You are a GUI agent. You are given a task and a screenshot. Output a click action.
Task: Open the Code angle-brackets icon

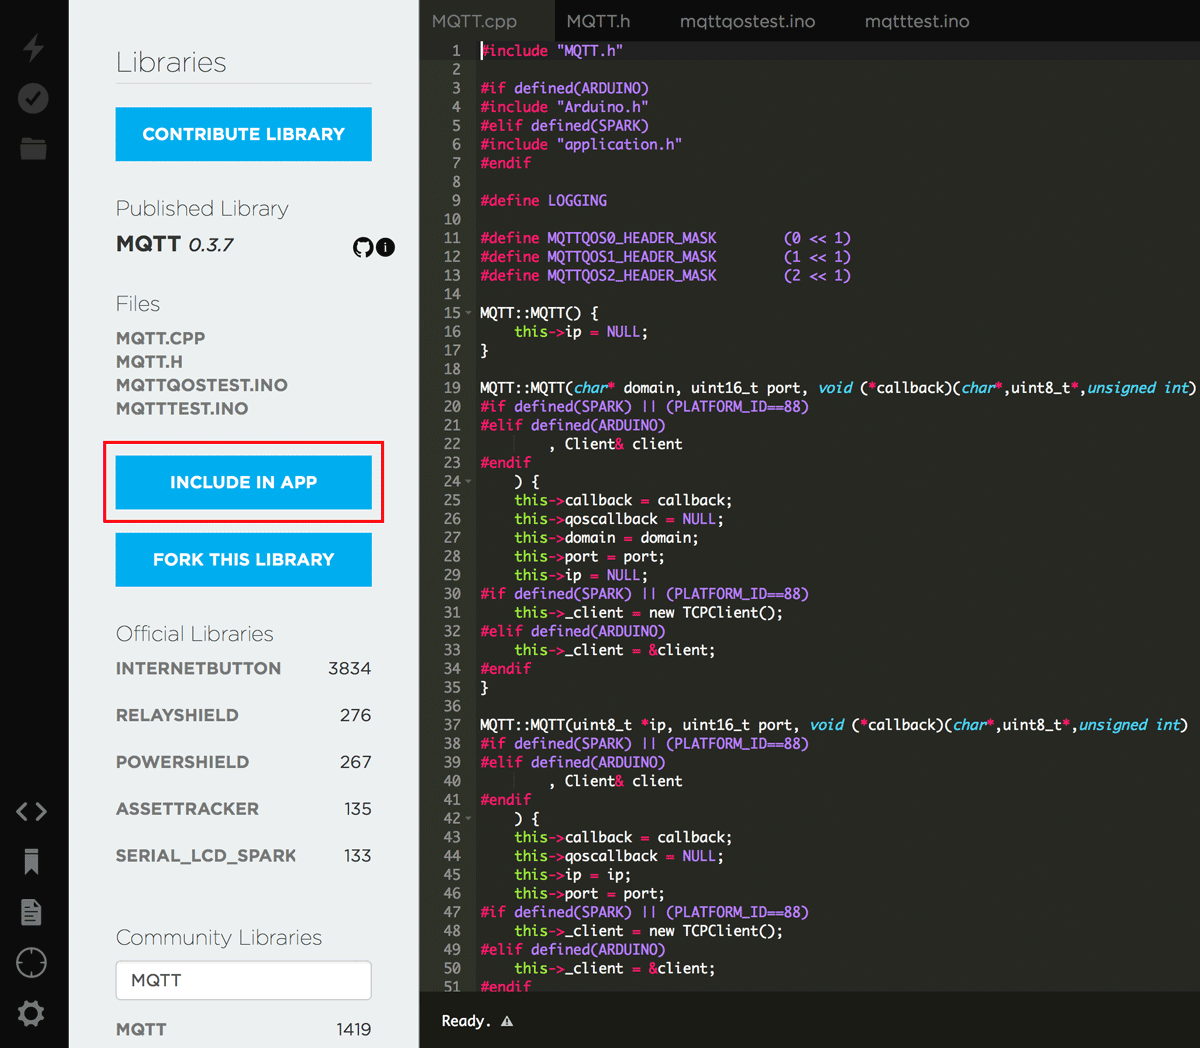[32, 811]
